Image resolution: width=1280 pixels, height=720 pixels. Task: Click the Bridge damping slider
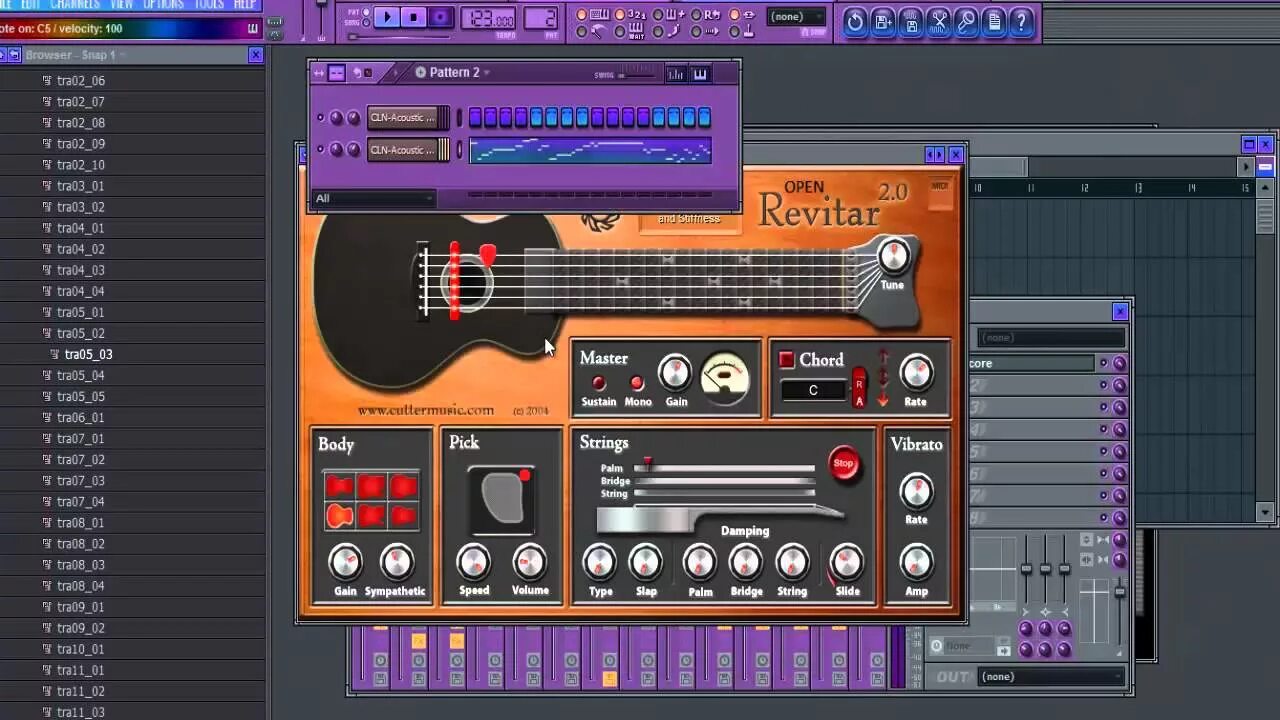coord(724,481)
